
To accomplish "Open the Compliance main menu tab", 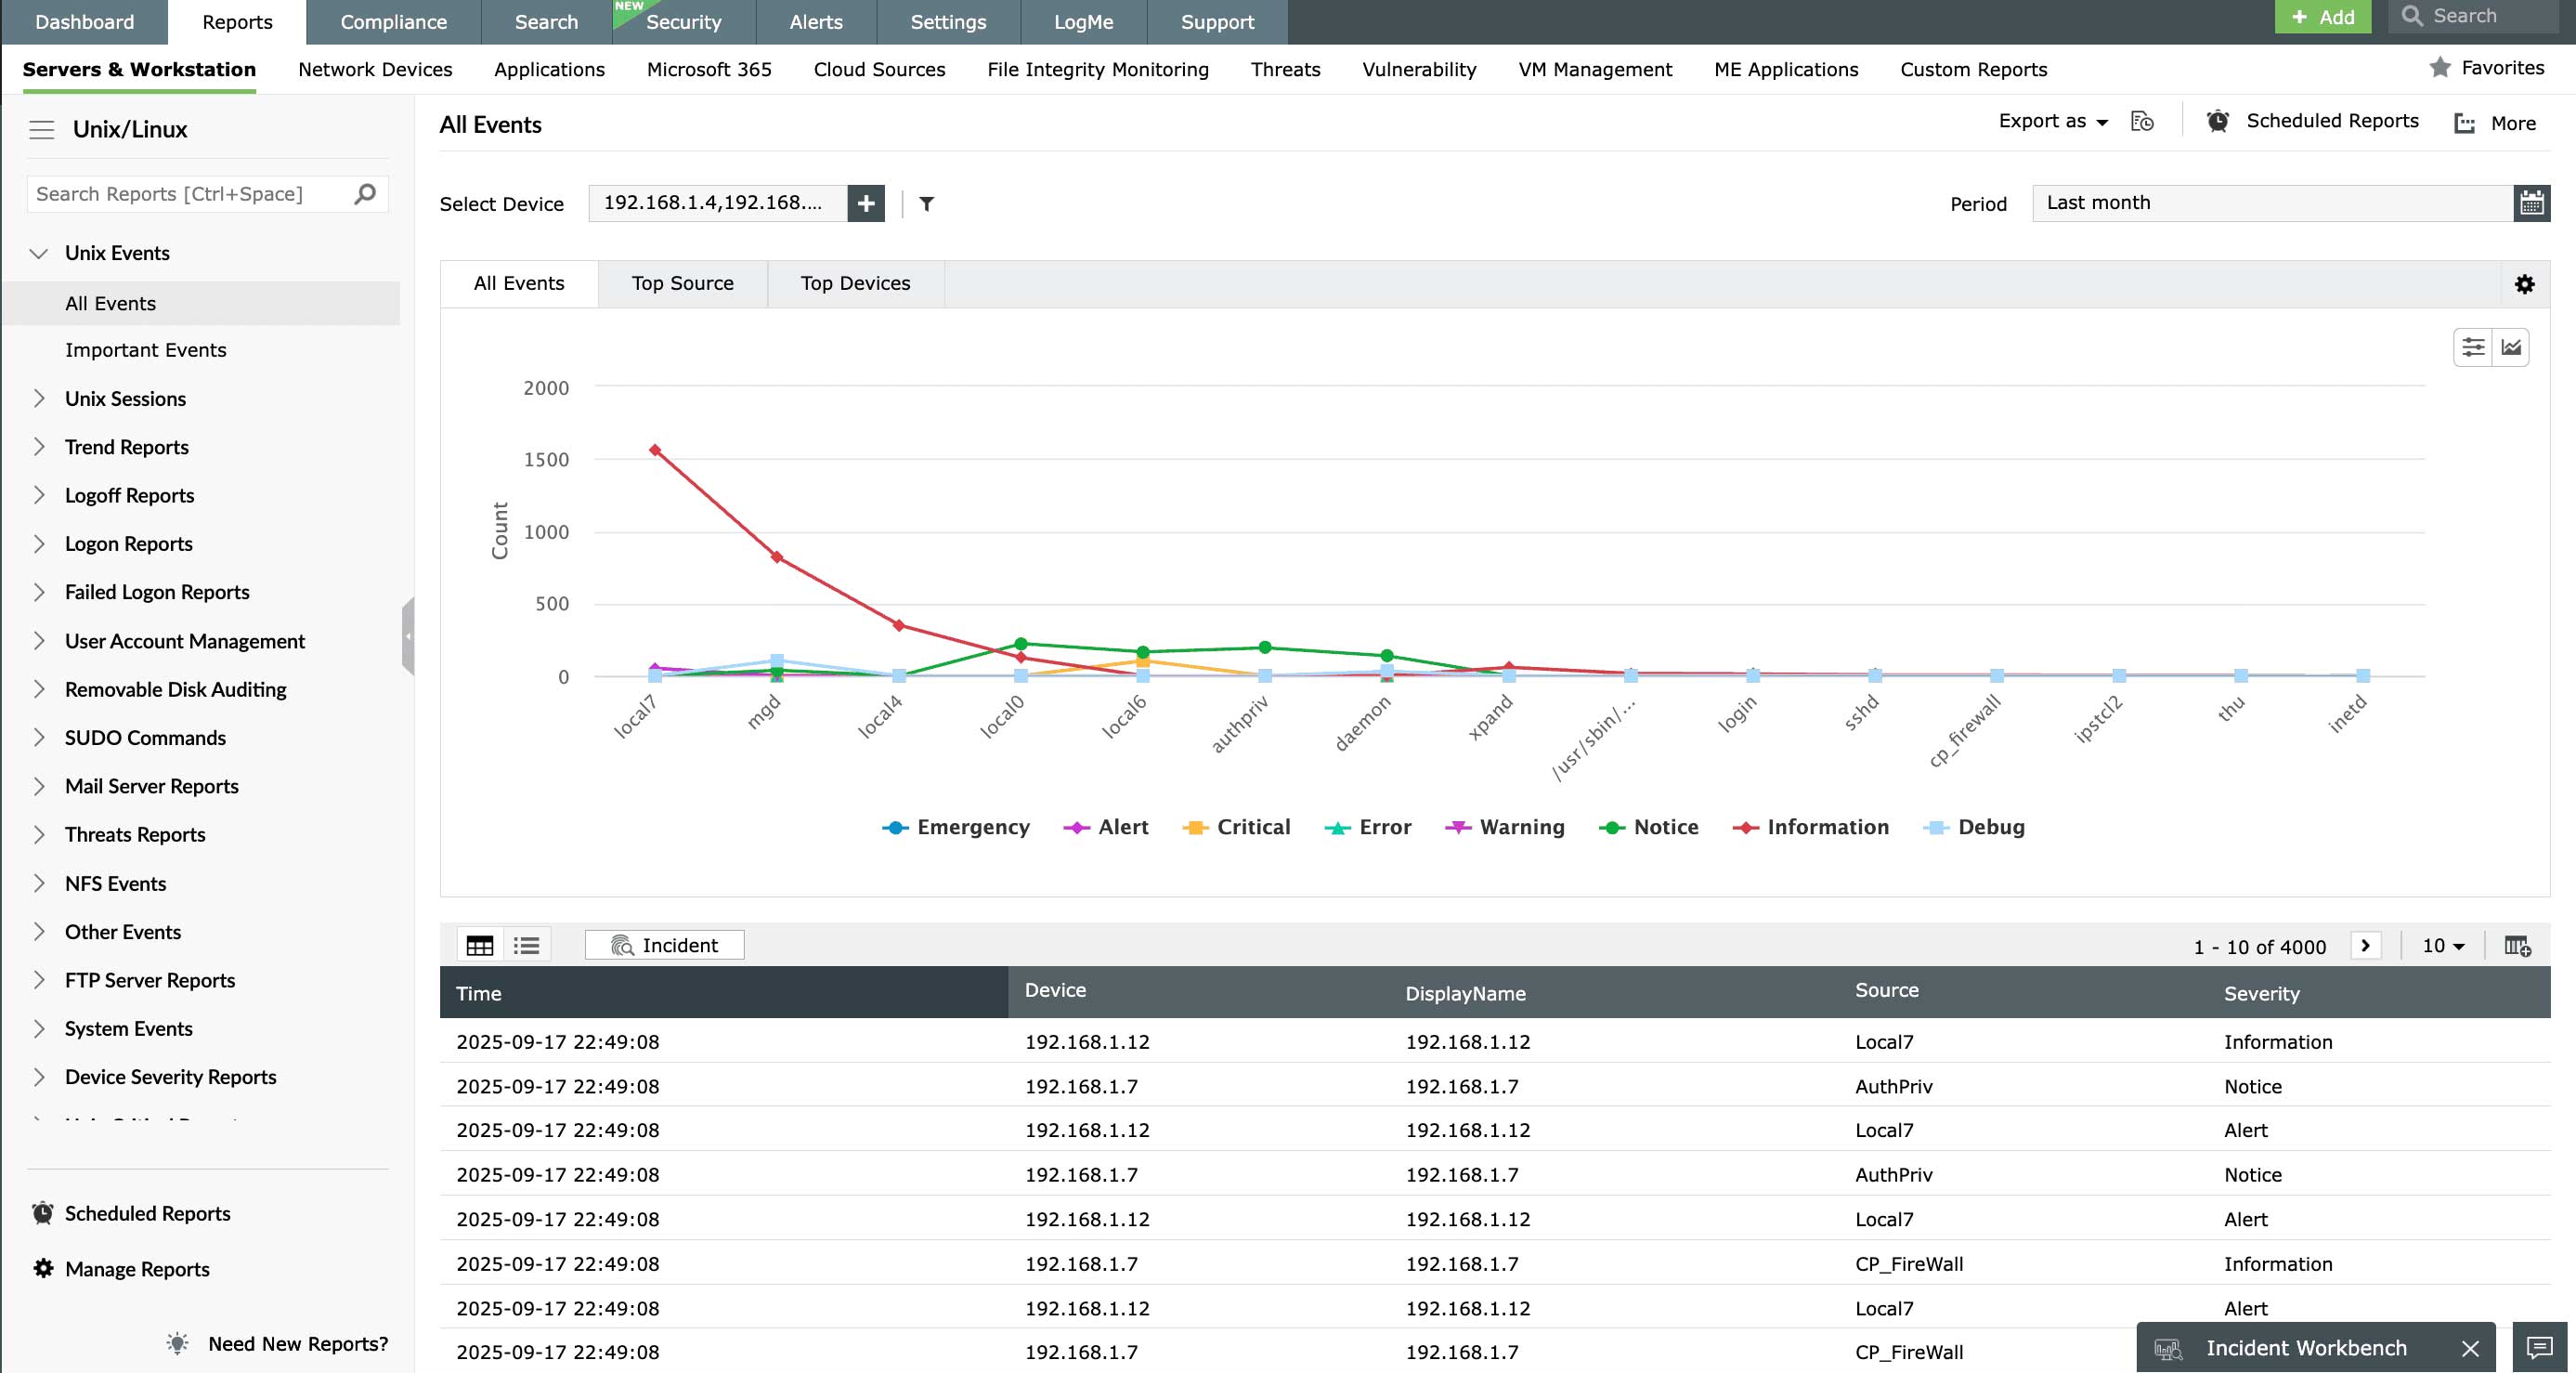I will [x=393, y=22].
